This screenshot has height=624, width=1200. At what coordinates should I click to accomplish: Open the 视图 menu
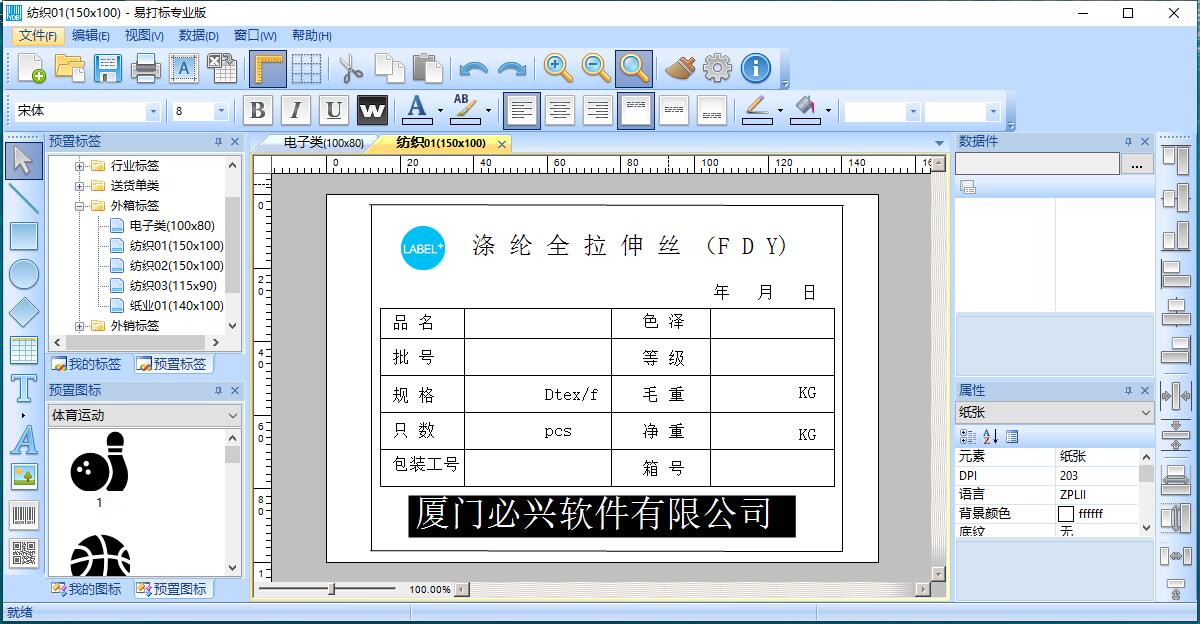144,35
